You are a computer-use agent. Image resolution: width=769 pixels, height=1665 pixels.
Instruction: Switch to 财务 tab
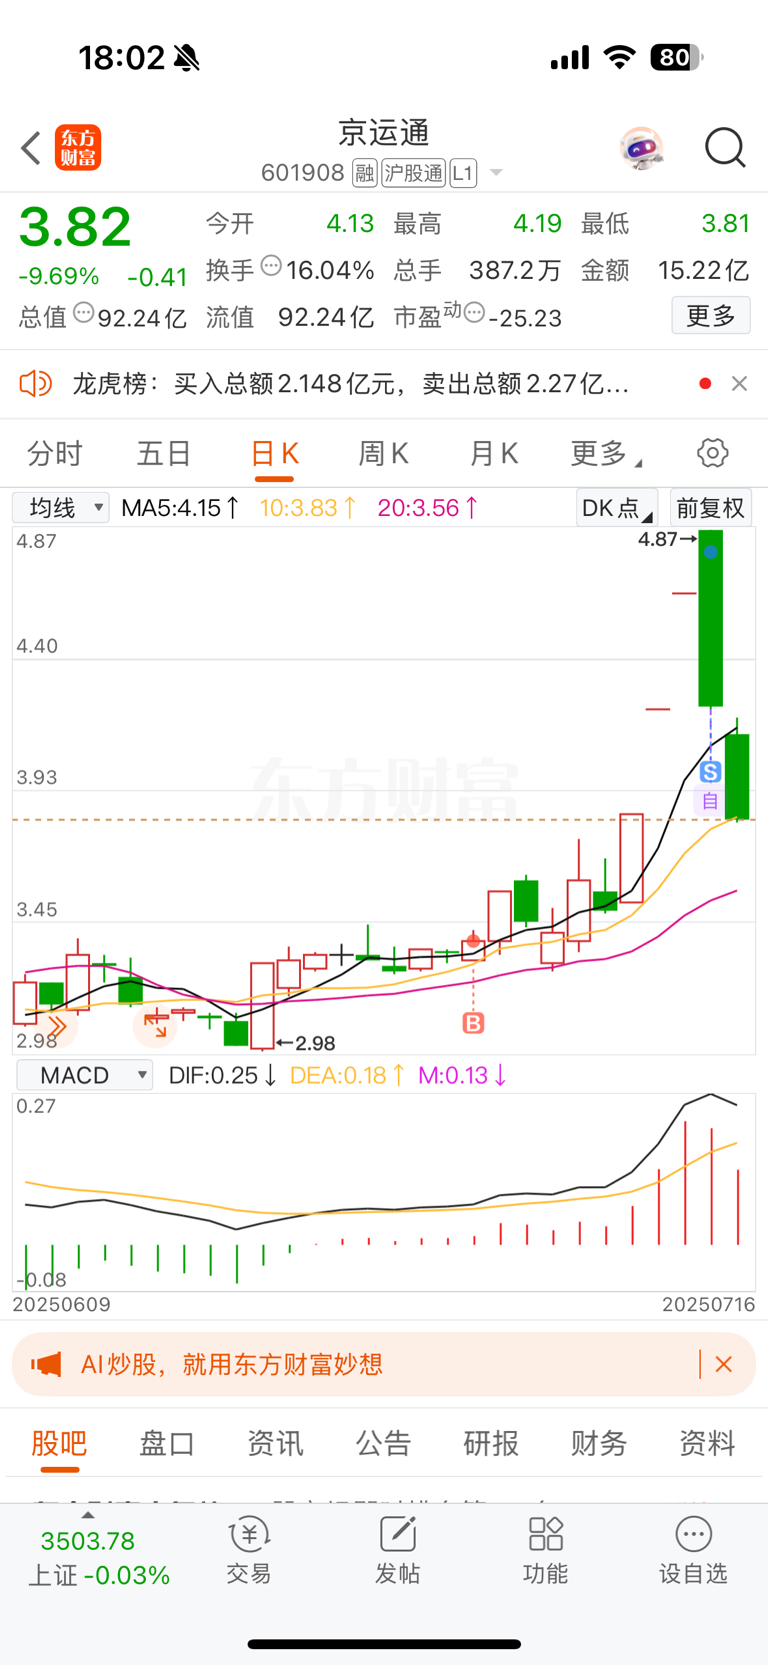pyautogui.click(x=599, y=1443)
